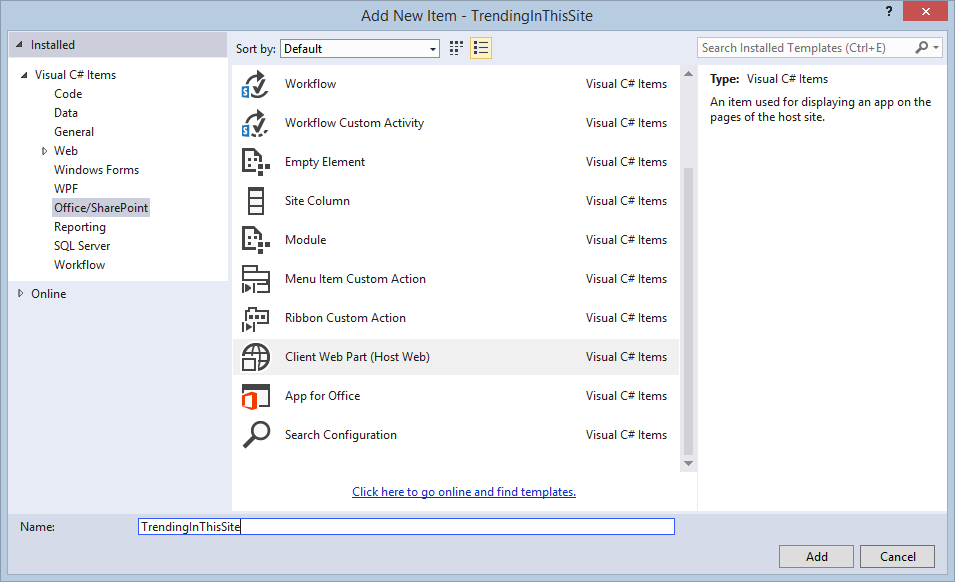This screenshot has width=955, height=582.
Task: Select the 'Site Column' label
Action: click(x=317, y=201)
